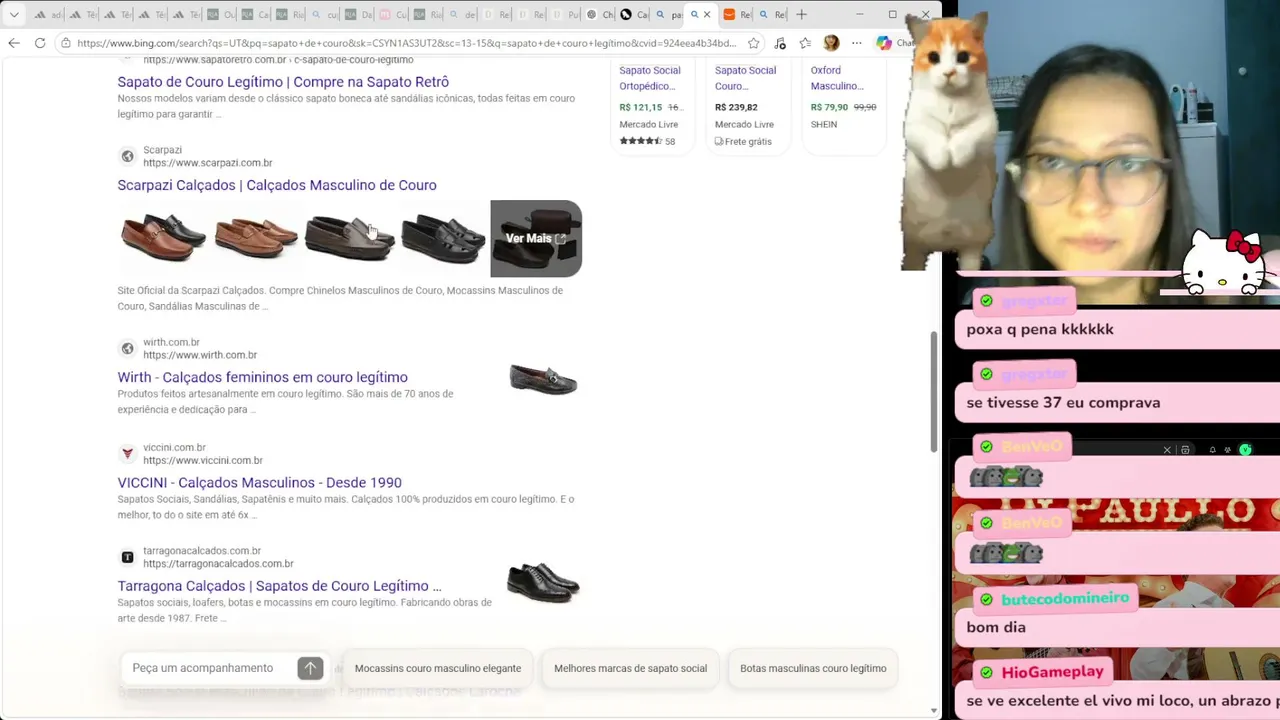Open the grey moccasin Scarpazi thumbnail
Screen dimensions: 1280x720
pos(349,238)
